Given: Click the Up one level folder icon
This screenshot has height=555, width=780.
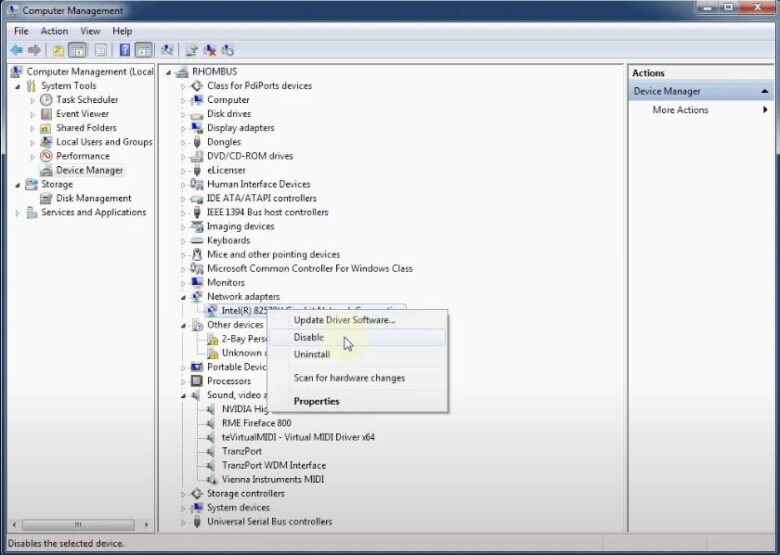Looking at the screenshot, I should pyautogui.click(x=59, y=50).
